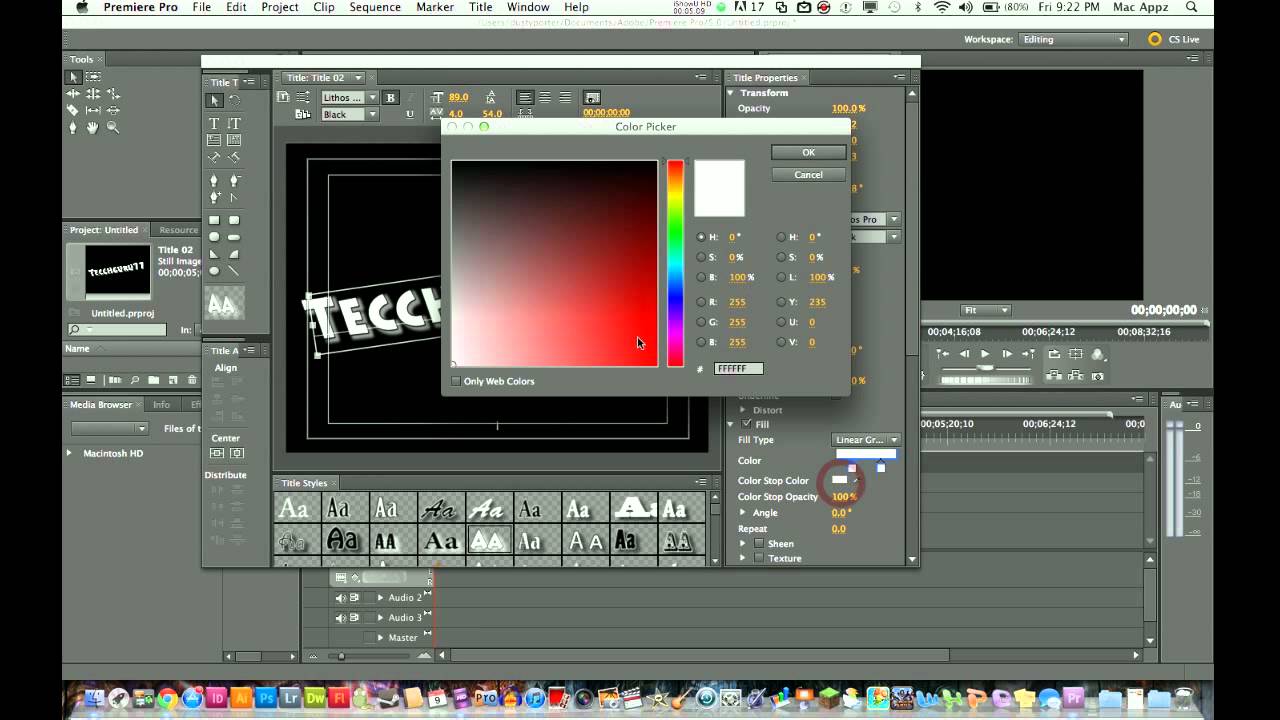Select the Rectangle shape tool
Viewport: 1280px width, 720px height.
point(214,220)
